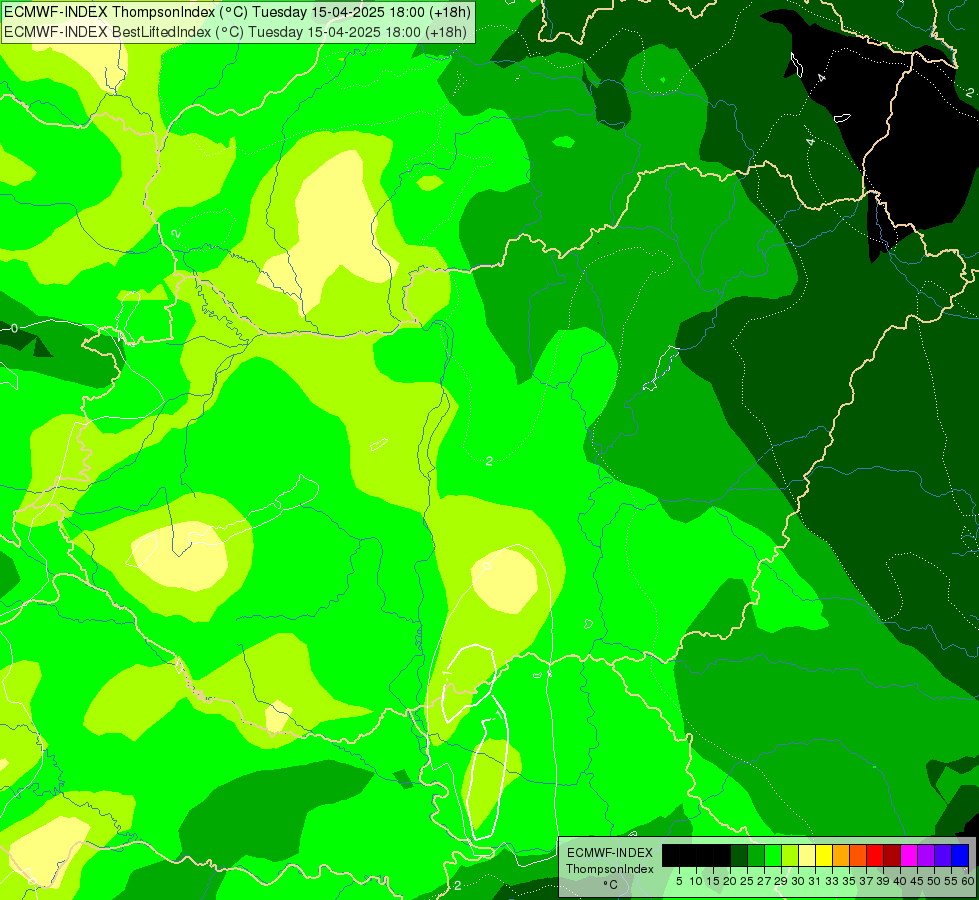Select purple legend swatch between 45 and 50
Screen dimensions: 979x900
pyautogui.click(x=926, y=855)
